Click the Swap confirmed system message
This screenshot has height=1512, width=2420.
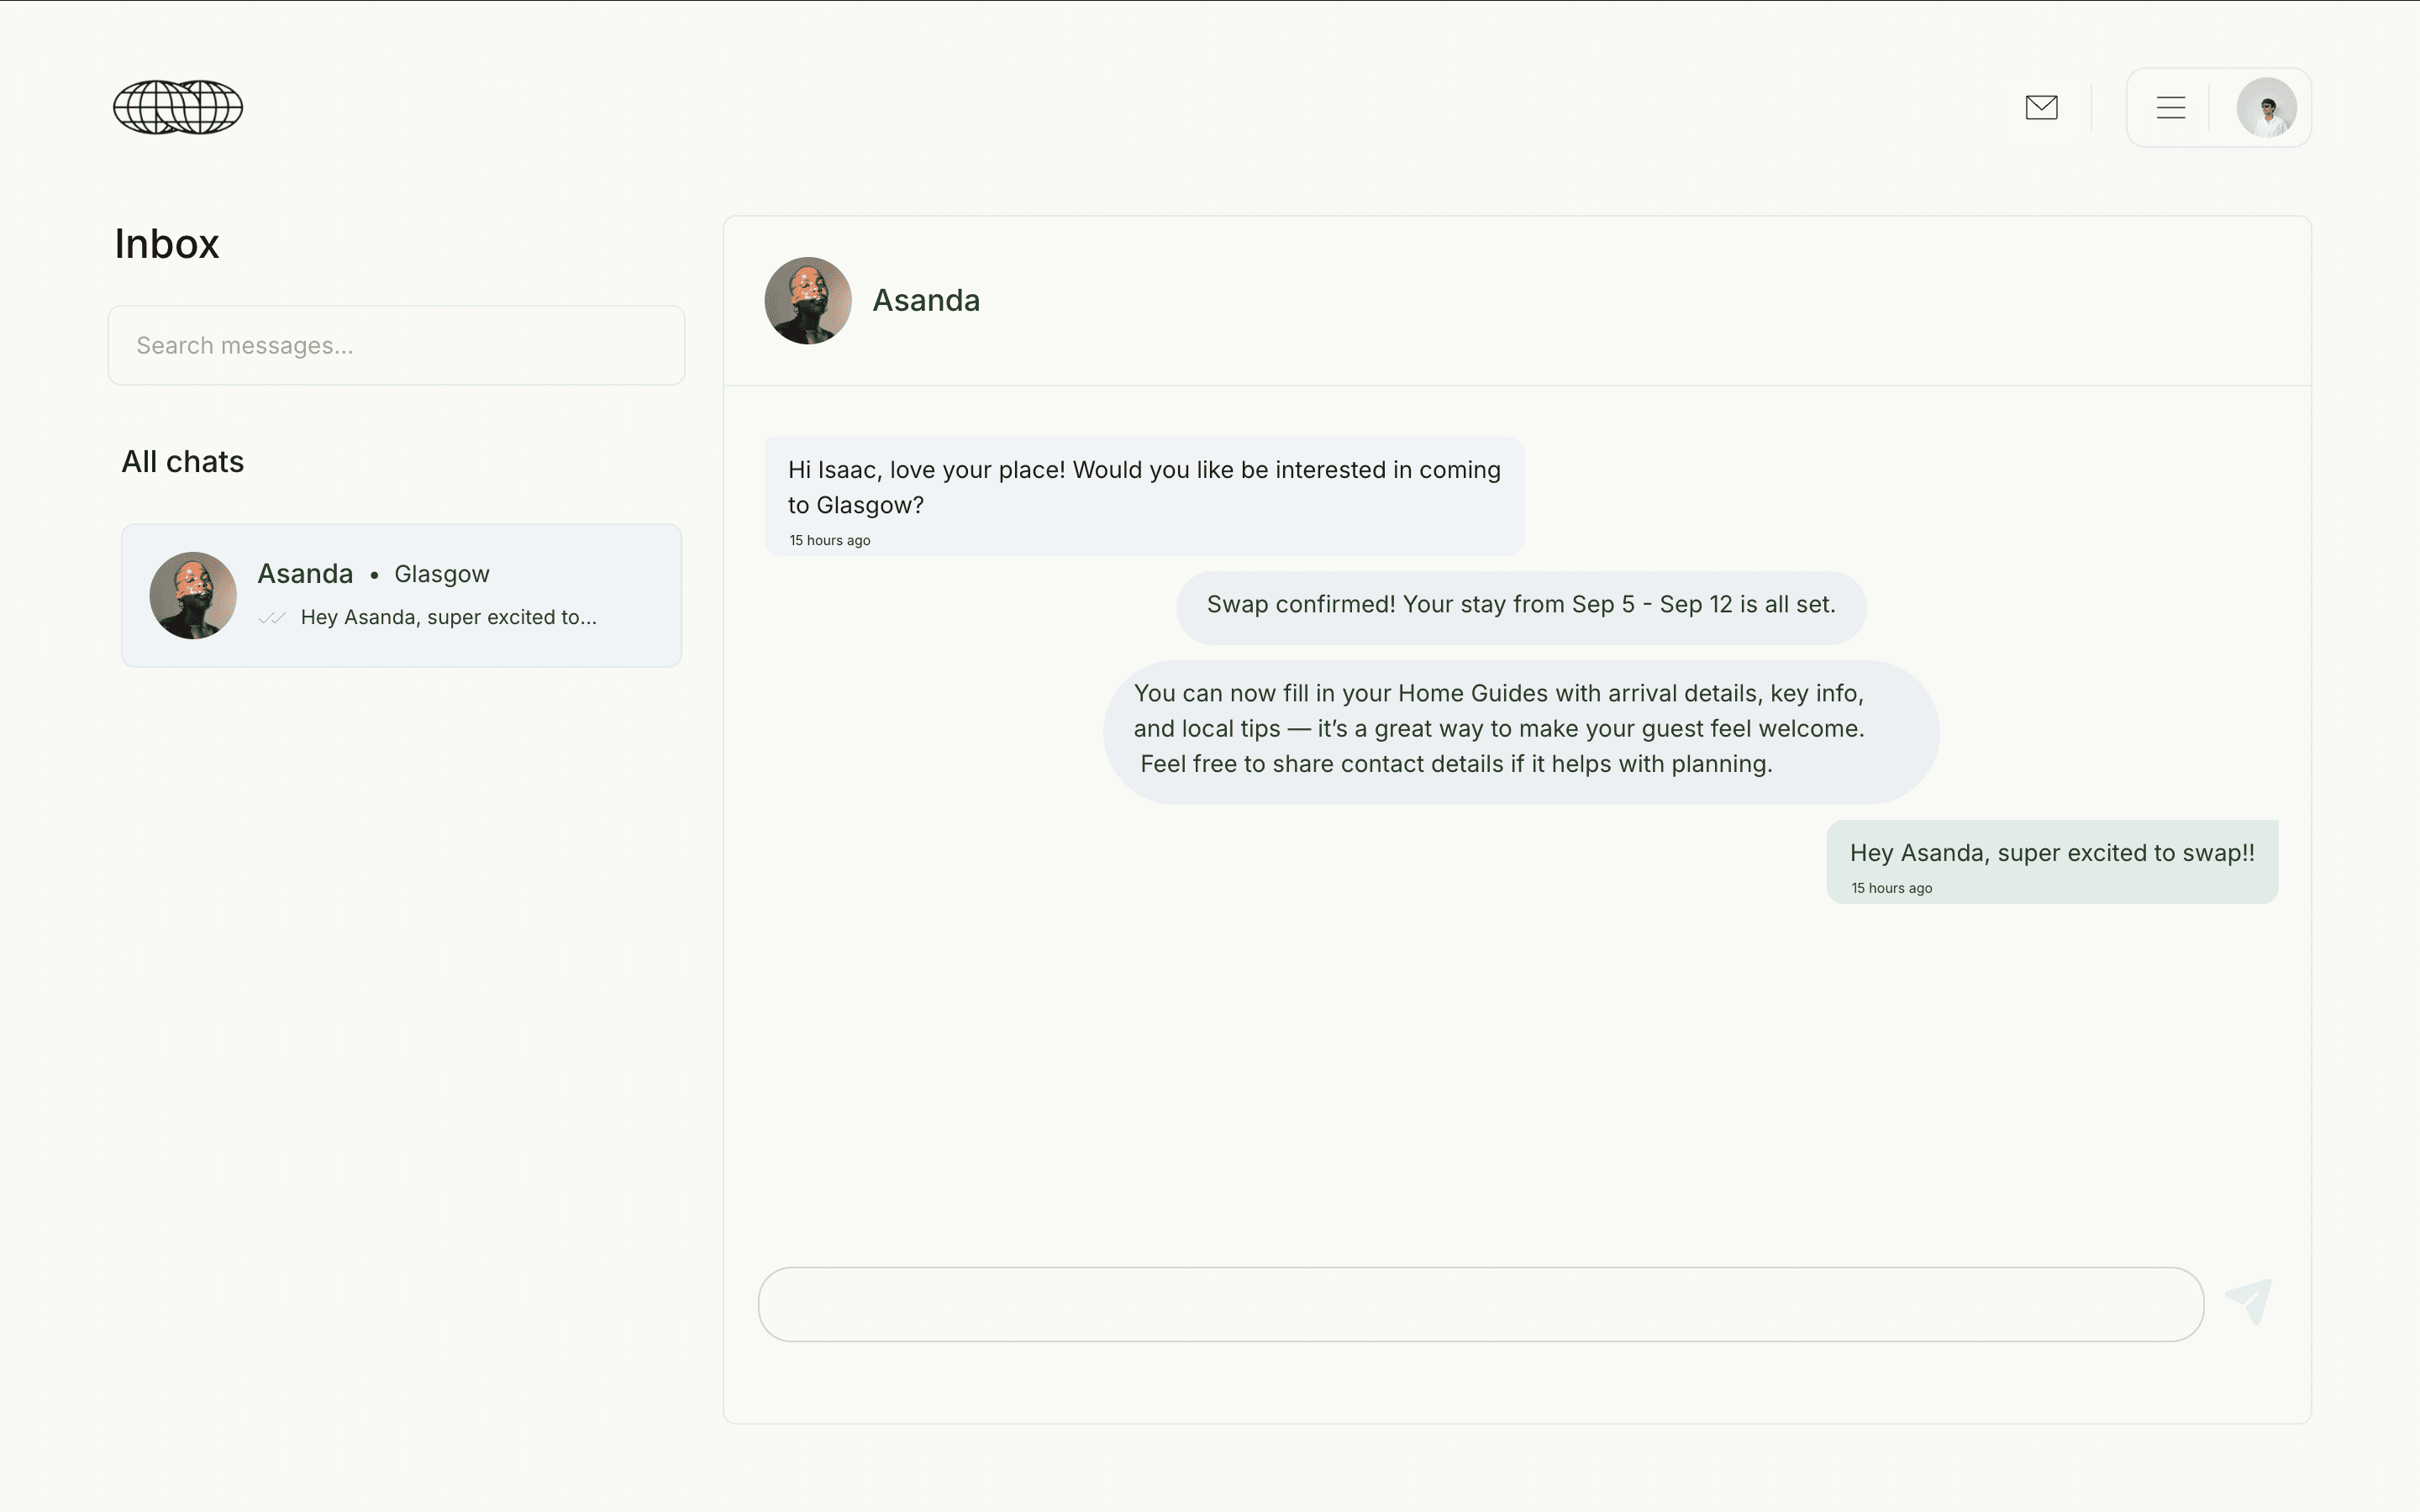[x=1520, y=606]
